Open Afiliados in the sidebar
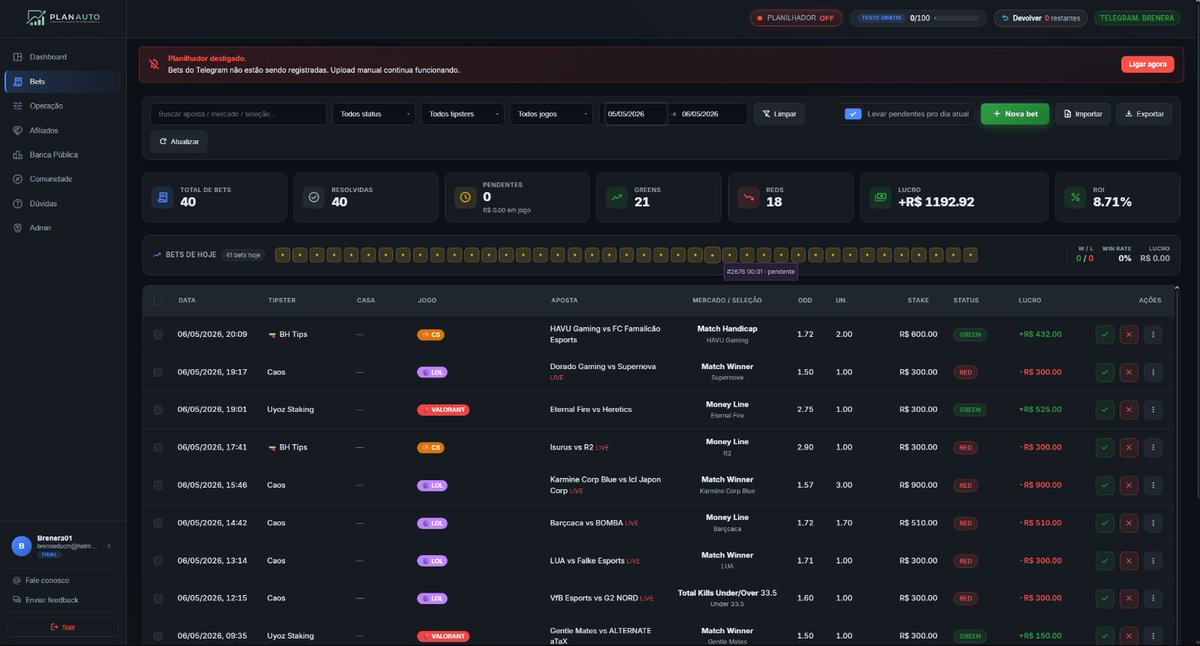Image resolution: width=1200 pixels, height=646 pixels. coord(63,130)
